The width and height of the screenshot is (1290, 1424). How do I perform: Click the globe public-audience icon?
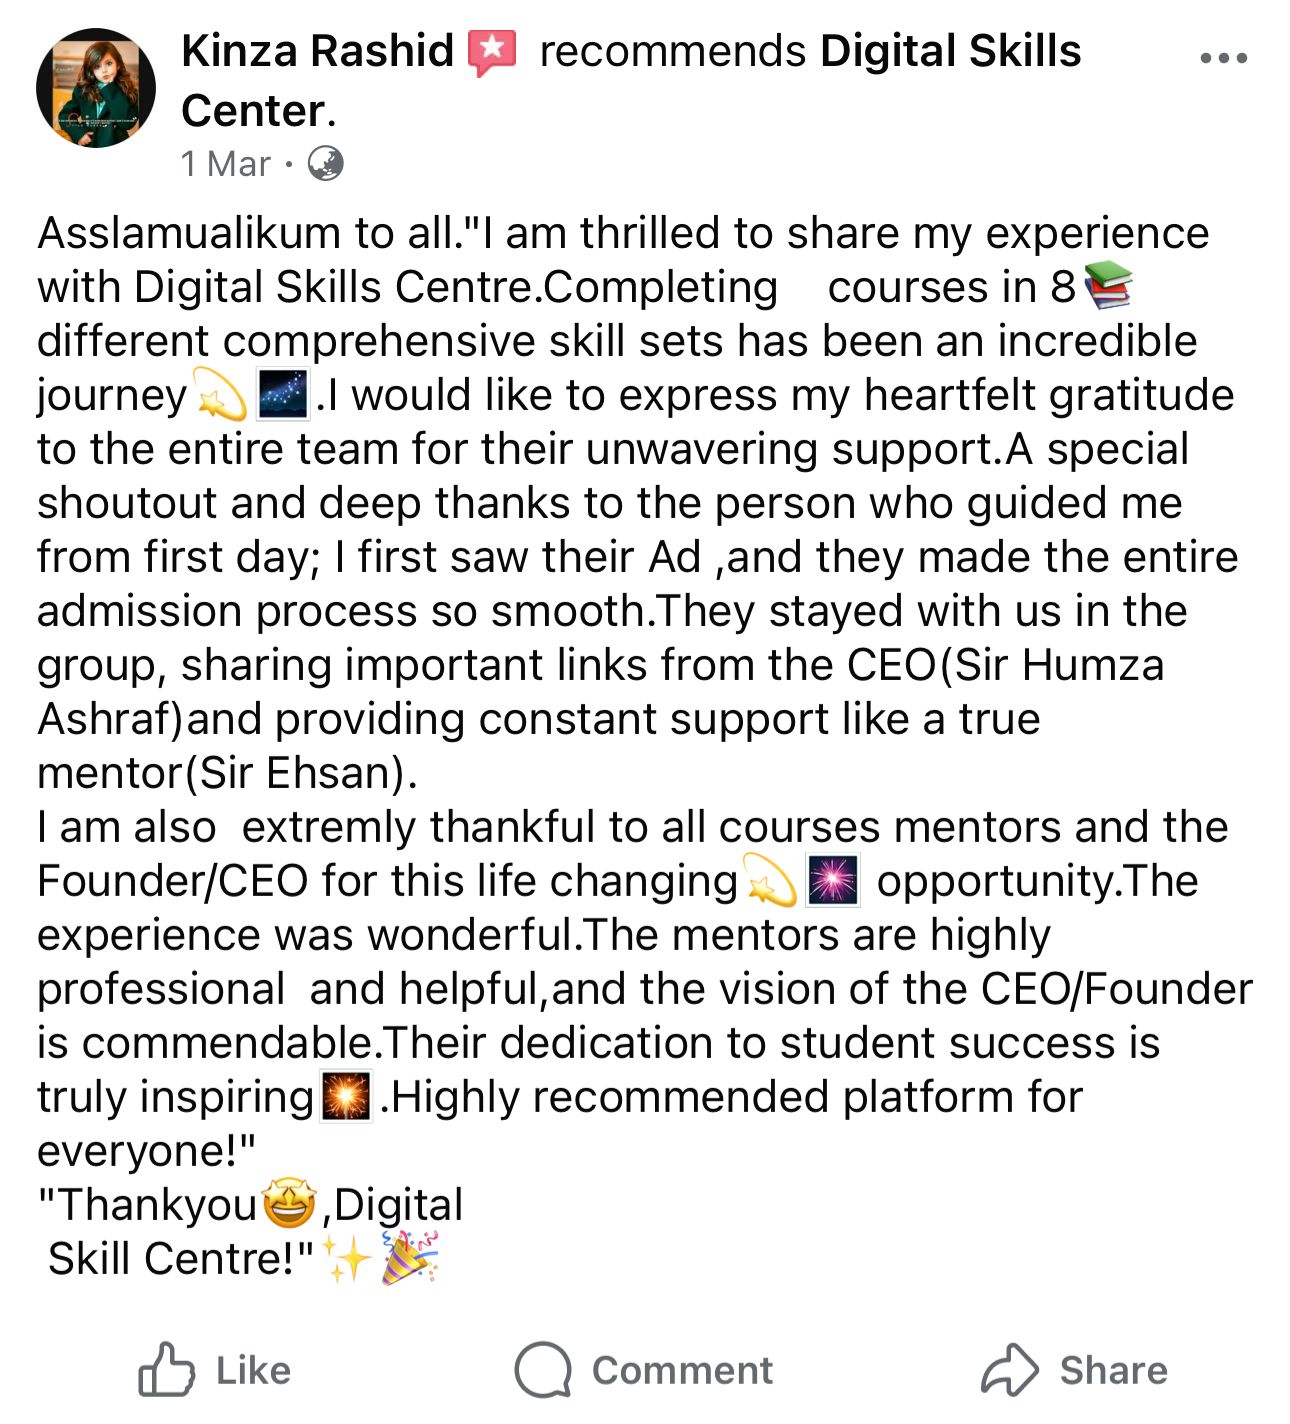click(x=325, y=163)
